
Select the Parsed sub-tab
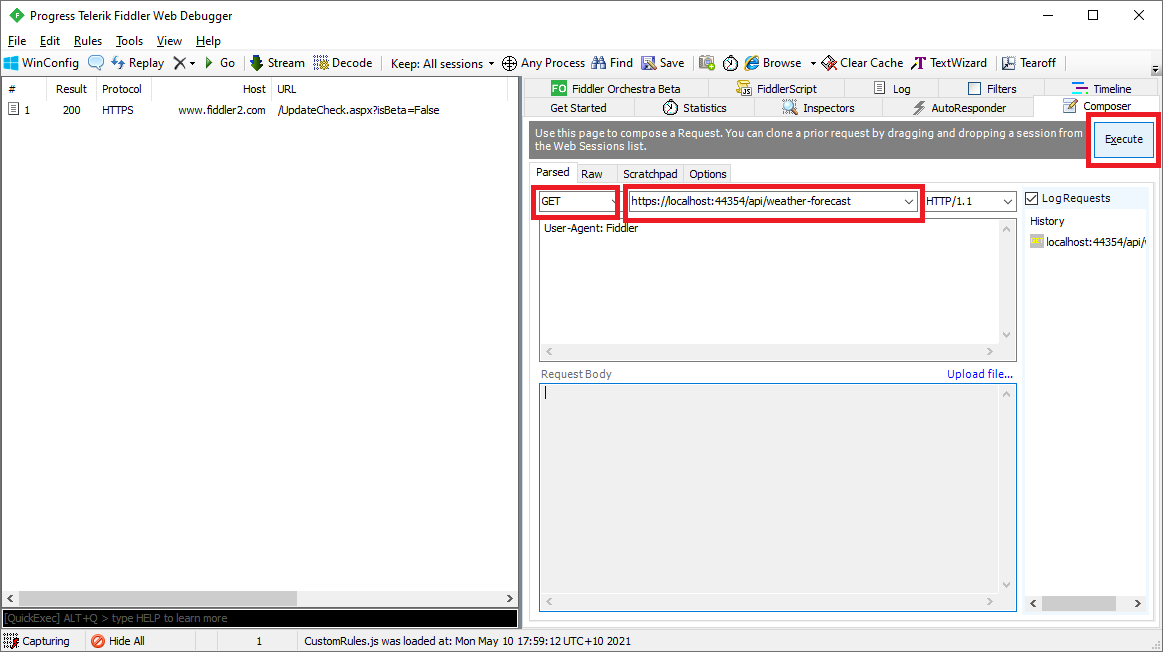coord(553,172)
